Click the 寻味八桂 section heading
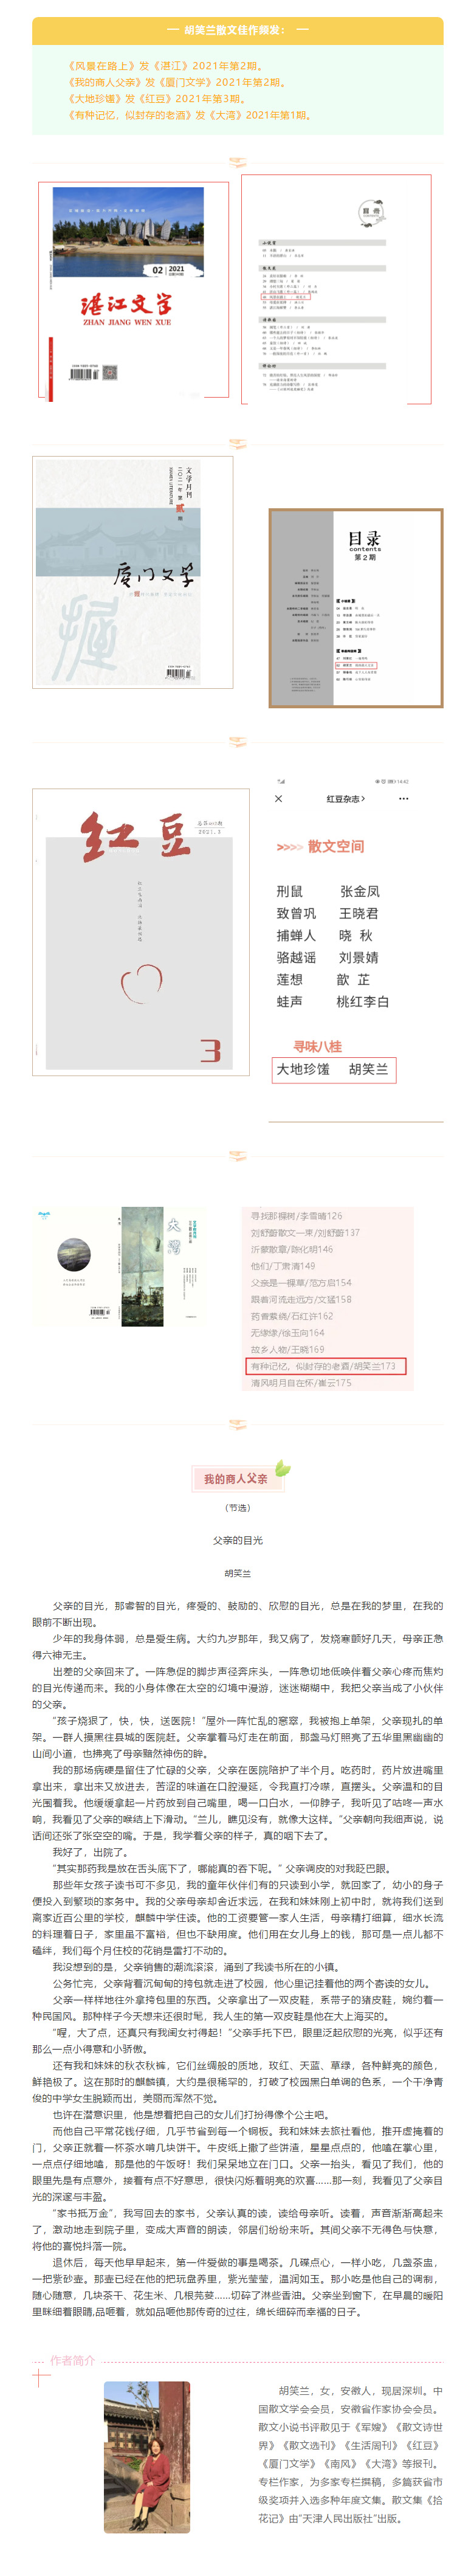 pyautogui.click(x=317, y=1046)
